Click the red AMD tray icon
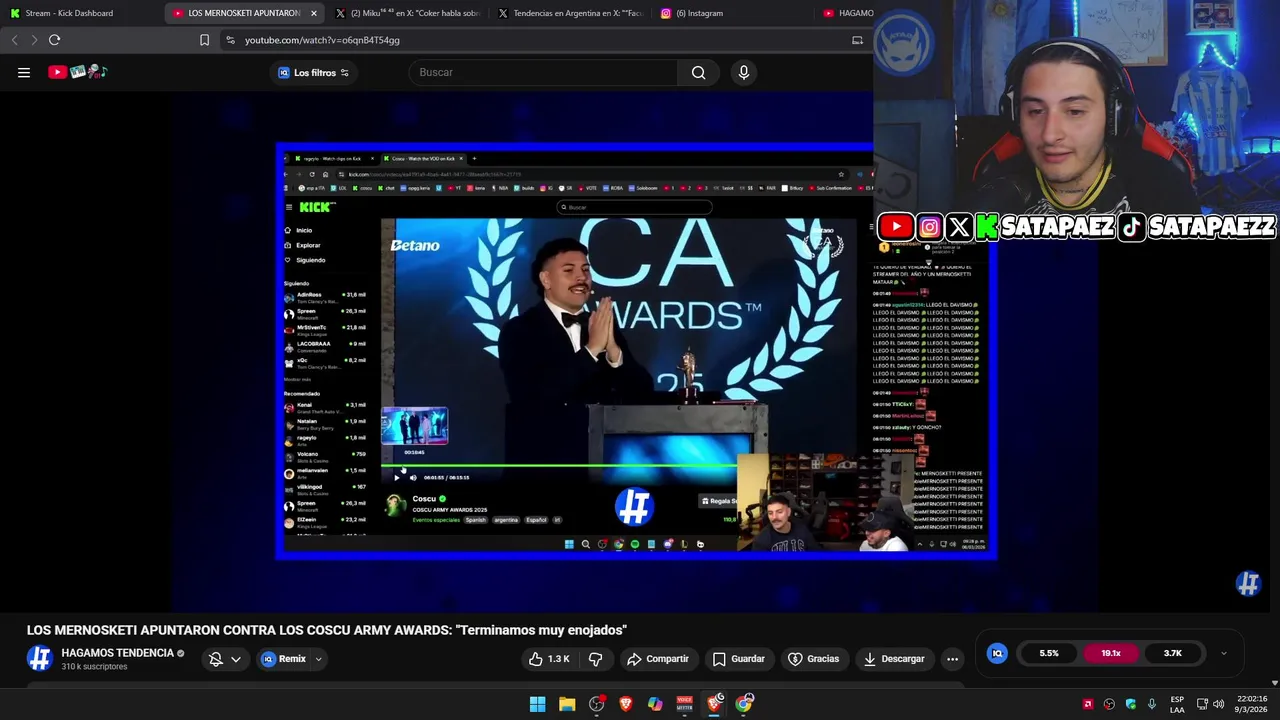The image size is (1280, 720). [x=1088, y=704]
